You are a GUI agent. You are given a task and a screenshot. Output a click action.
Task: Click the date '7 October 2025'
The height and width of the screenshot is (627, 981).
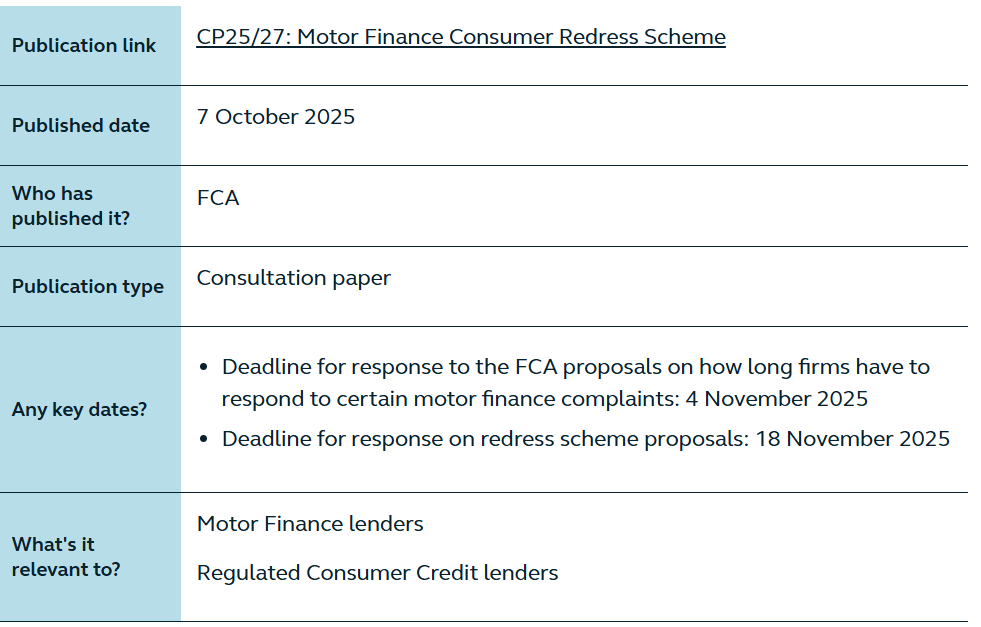(276, 117)
